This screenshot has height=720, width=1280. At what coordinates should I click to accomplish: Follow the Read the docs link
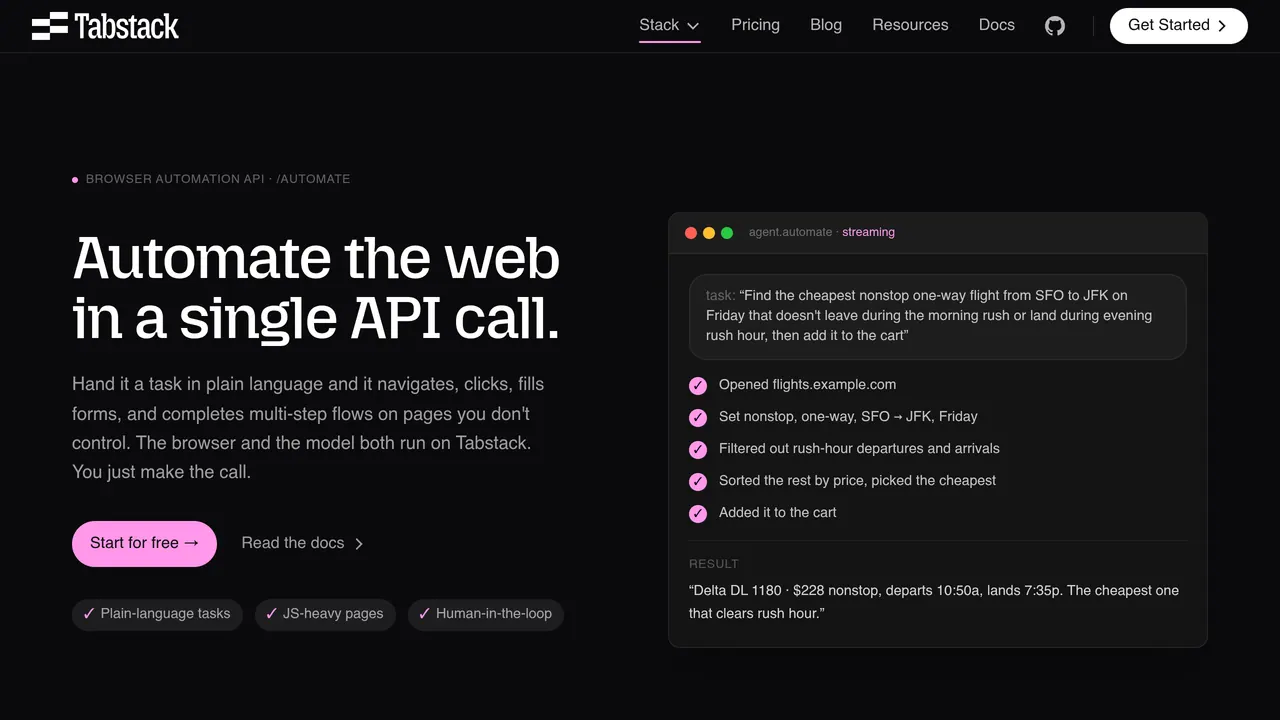pyautogui.click(x=303, y=543)
